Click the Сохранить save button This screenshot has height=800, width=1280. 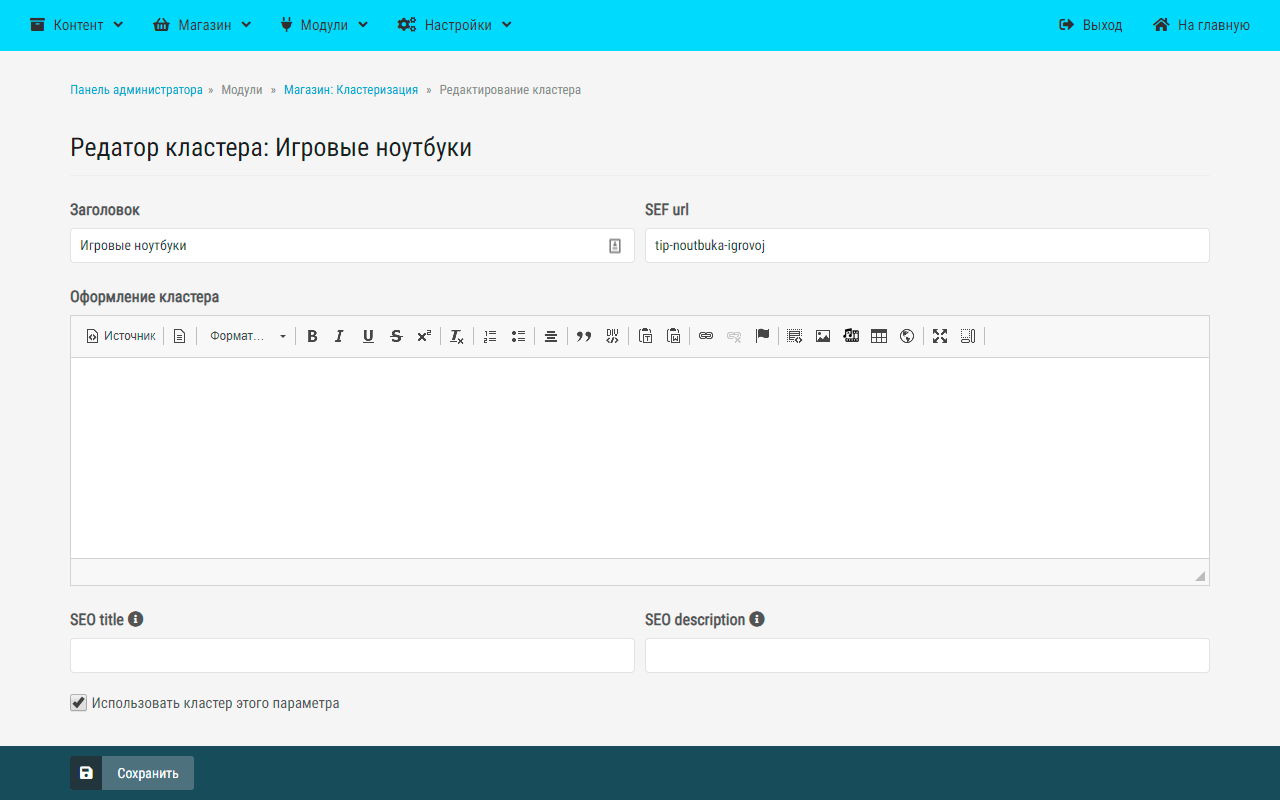click(132, 773)
